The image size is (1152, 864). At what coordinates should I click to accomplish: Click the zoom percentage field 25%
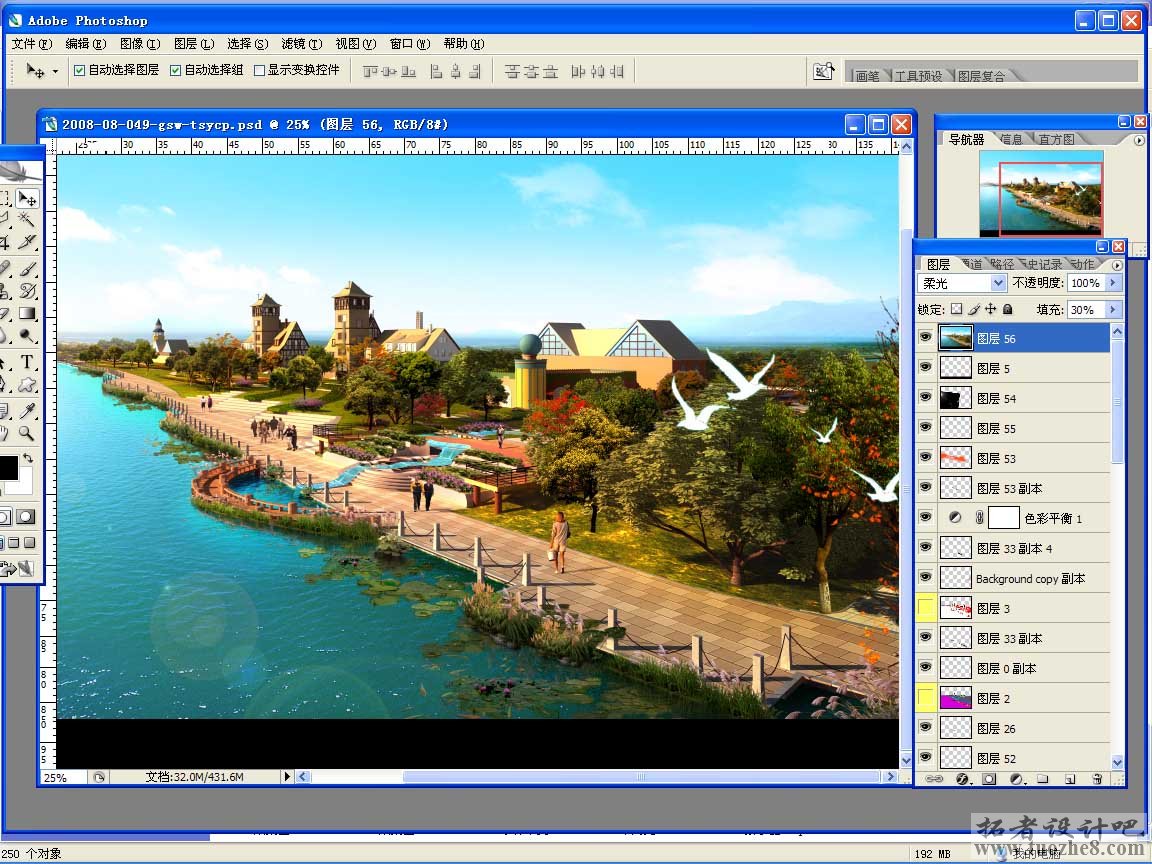(x=63, y=777)
